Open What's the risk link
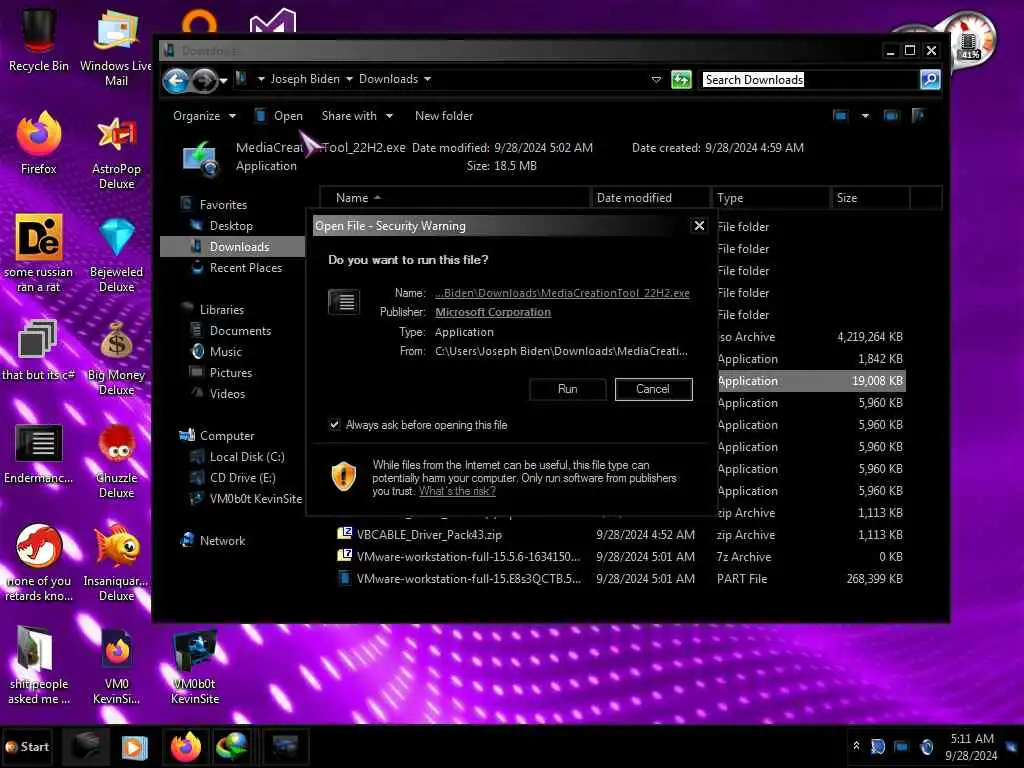The height and width of the screenshot is (768, 1024). point(457,491)
